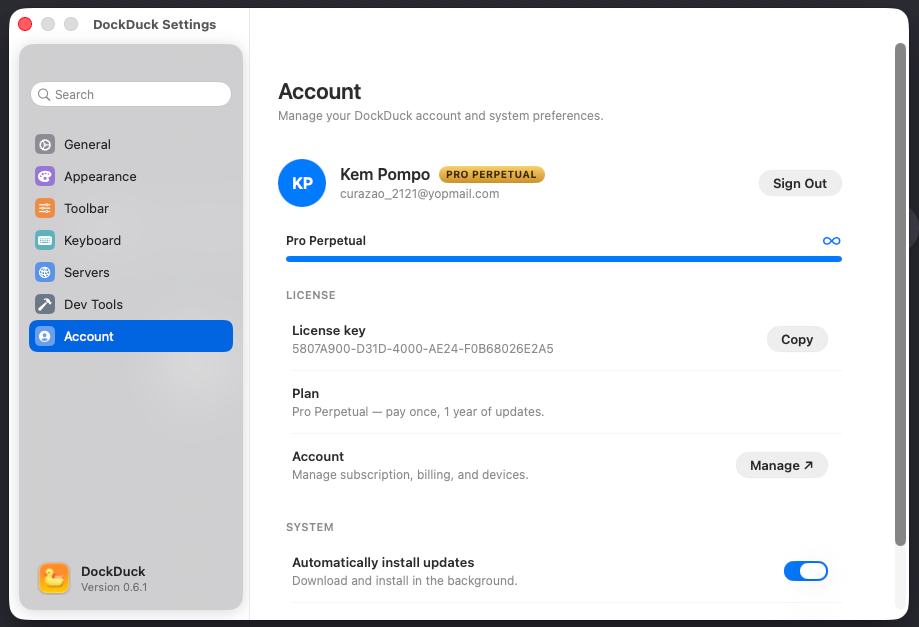
Task: Open Dev Tools settings
Action: coord(131,304)
